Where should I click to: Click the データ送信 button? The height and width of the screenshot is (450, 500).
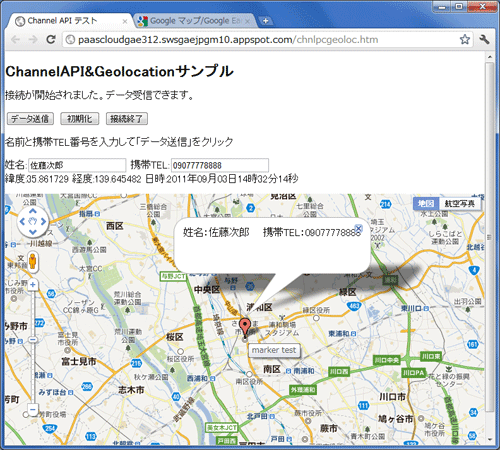tap(30, 119)
